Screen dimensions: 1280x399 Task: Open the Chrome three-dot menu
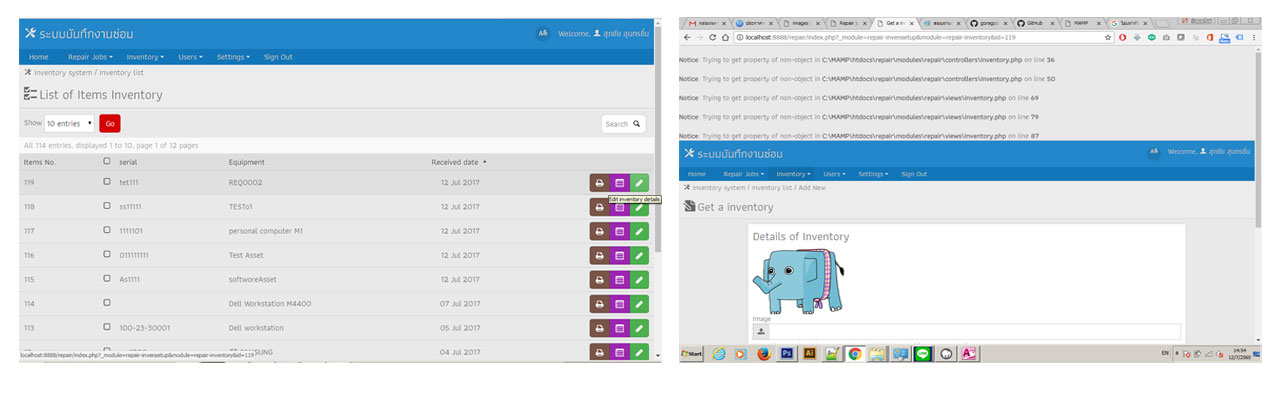tap(1253, 37)
